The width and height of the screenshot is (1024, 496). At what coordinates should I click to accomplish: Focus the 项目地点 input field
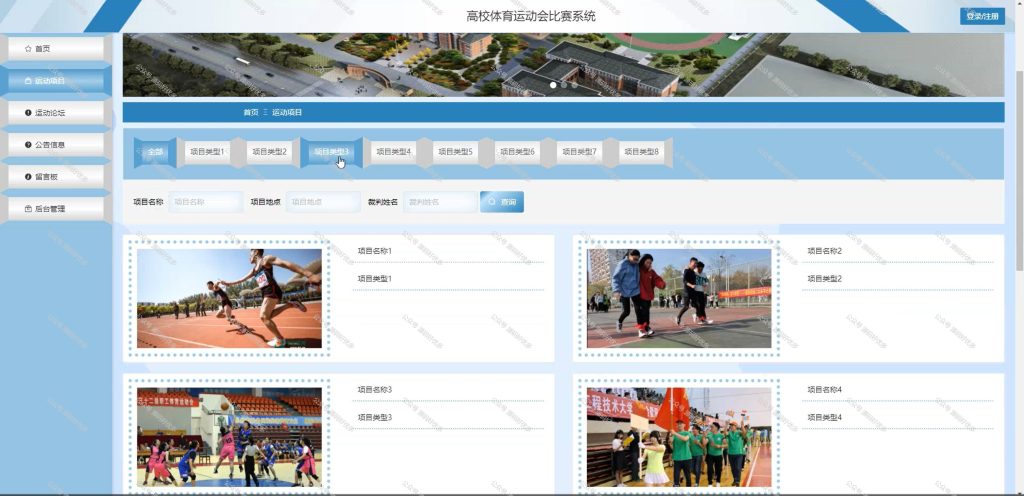(x=323, y=202)
